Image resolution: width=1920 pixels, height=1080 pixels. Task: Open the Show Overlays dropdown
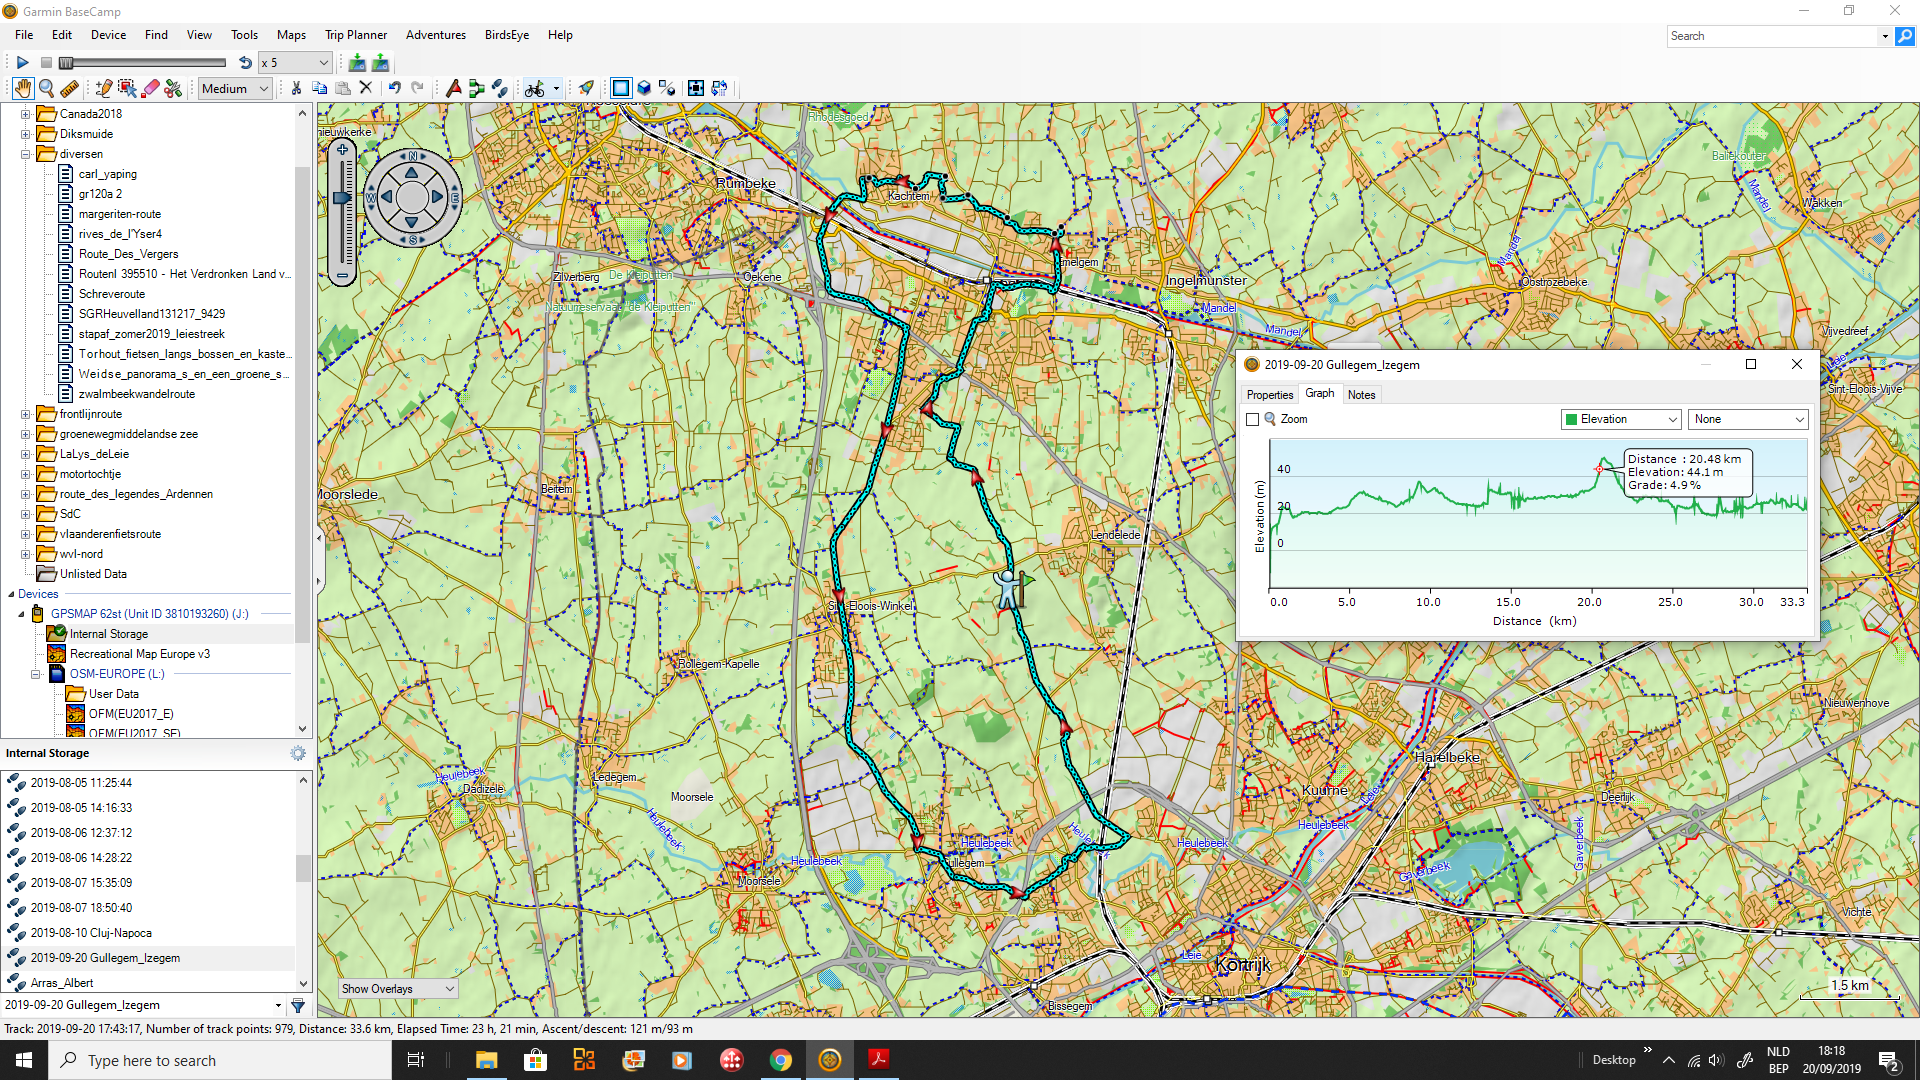pos(398,989)
